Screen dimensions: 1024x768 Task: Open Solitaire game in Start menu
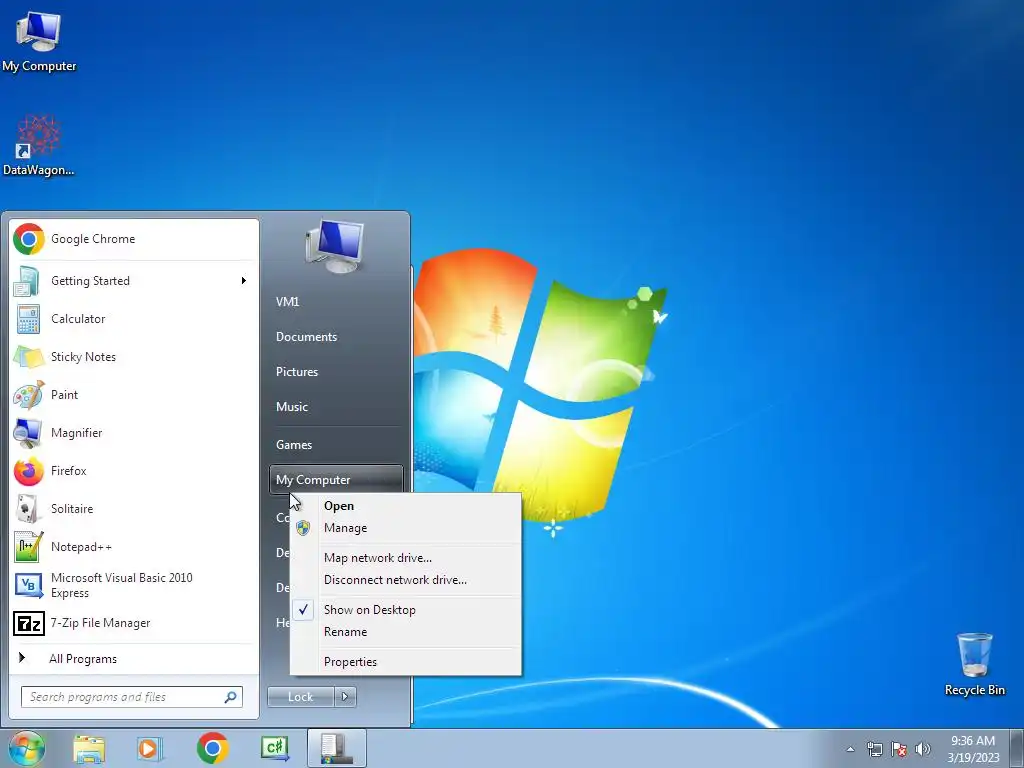pyautogui.click(x=134, y=509)
